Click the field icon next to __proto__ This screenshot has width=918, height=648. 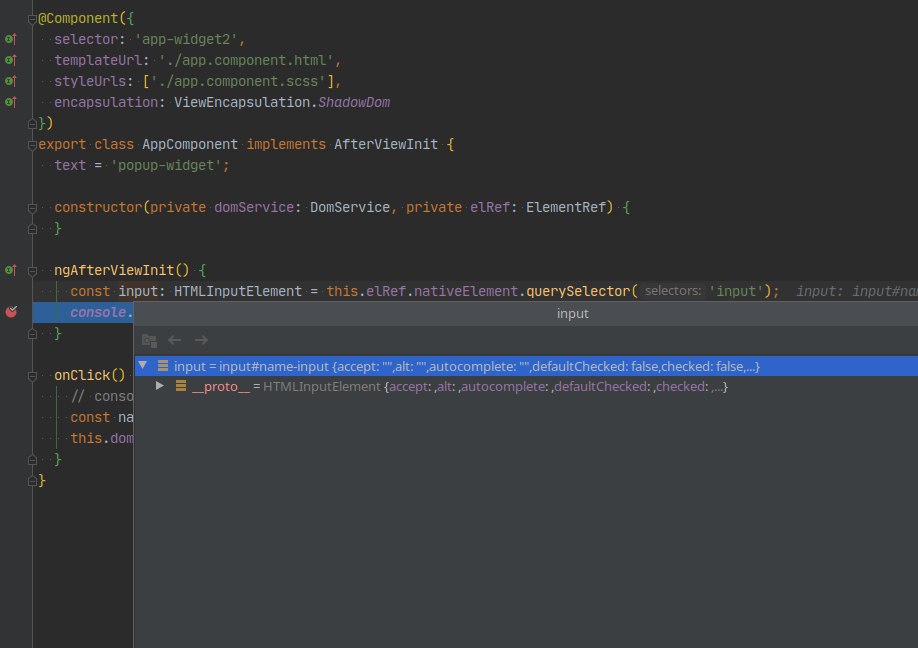tap(181, 386)
